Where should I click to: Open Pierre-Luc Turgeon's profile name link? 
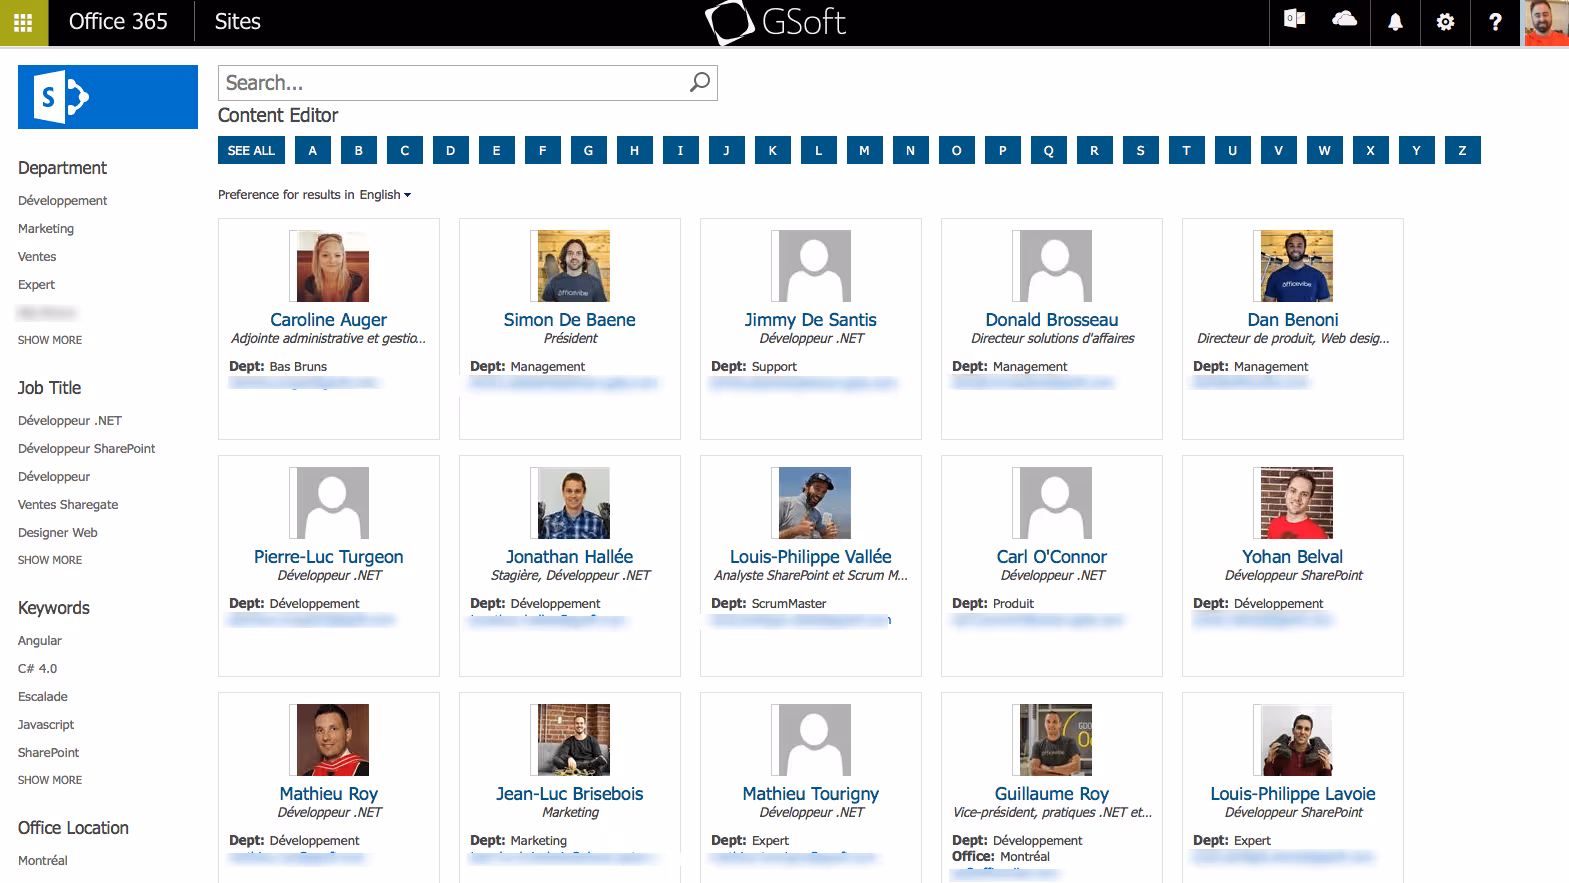pos(329,557)
